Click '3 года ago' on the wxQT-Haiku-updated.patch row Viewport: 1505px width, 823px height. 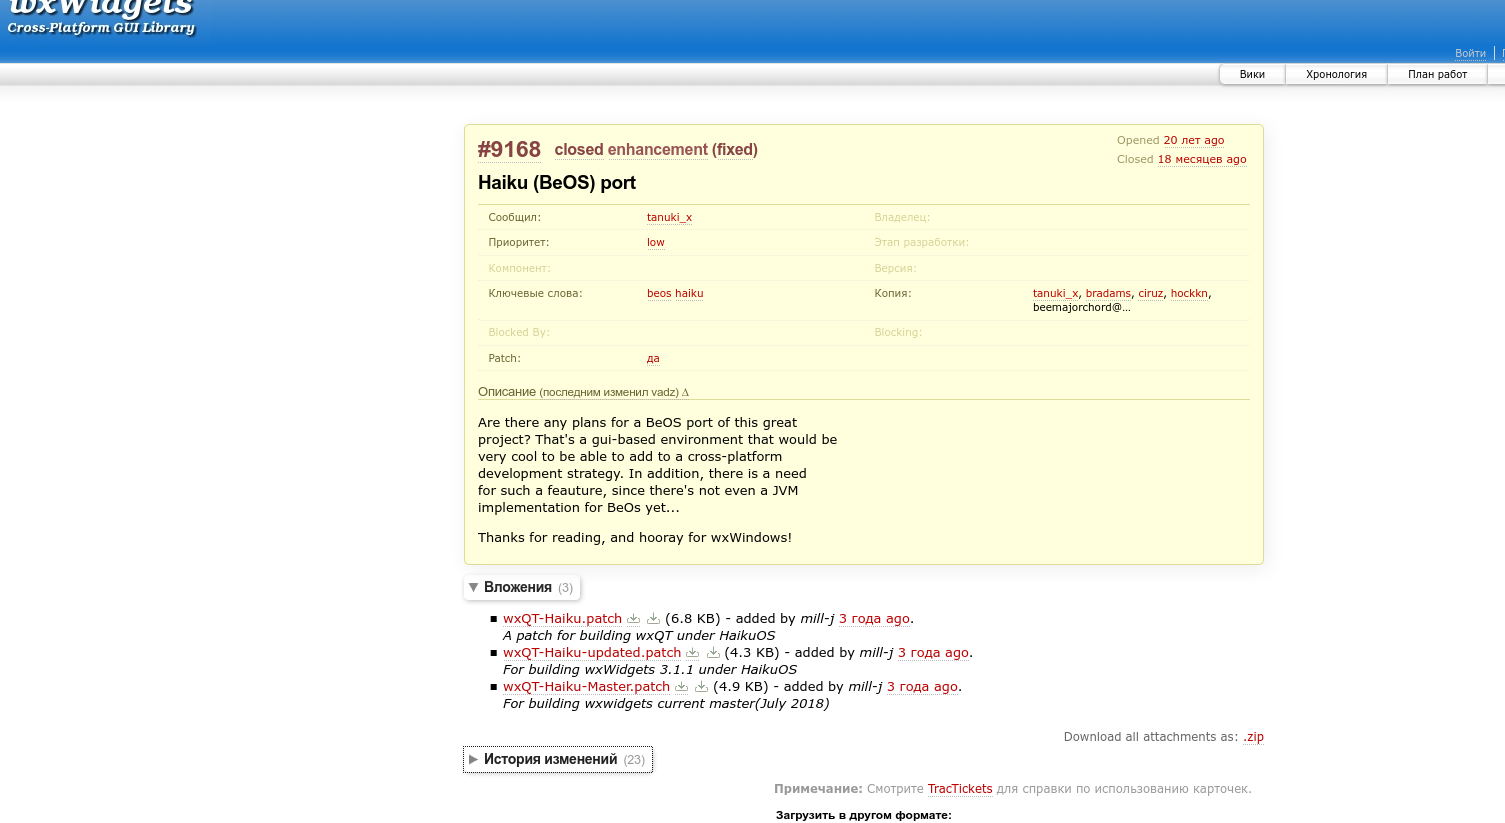click(933, 653)
